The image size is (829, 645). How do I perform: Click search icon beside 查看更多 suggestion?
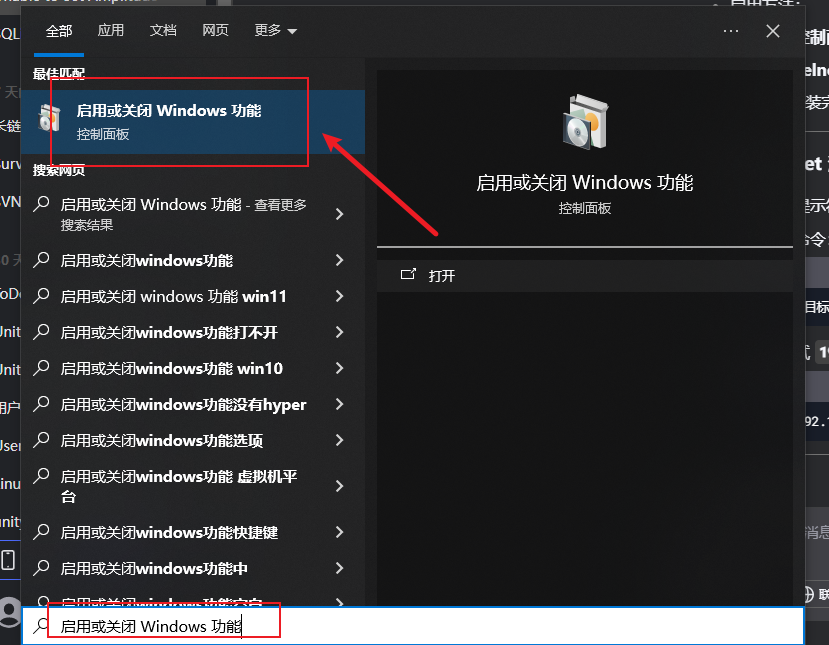(x=41, y=204)
